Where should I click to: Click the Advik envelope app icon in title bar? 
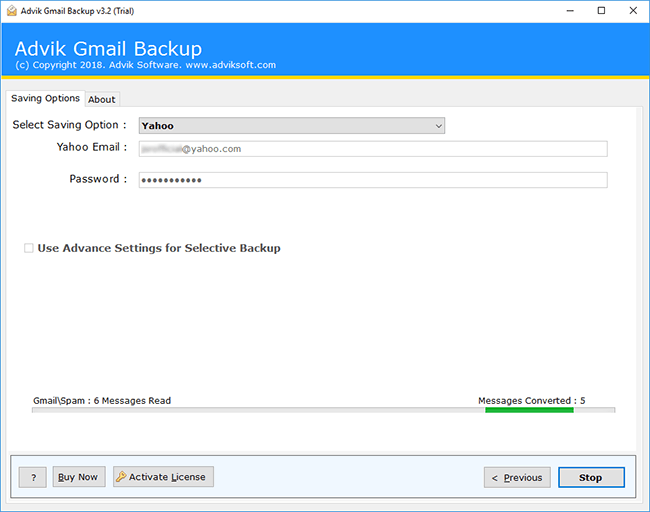12,11
